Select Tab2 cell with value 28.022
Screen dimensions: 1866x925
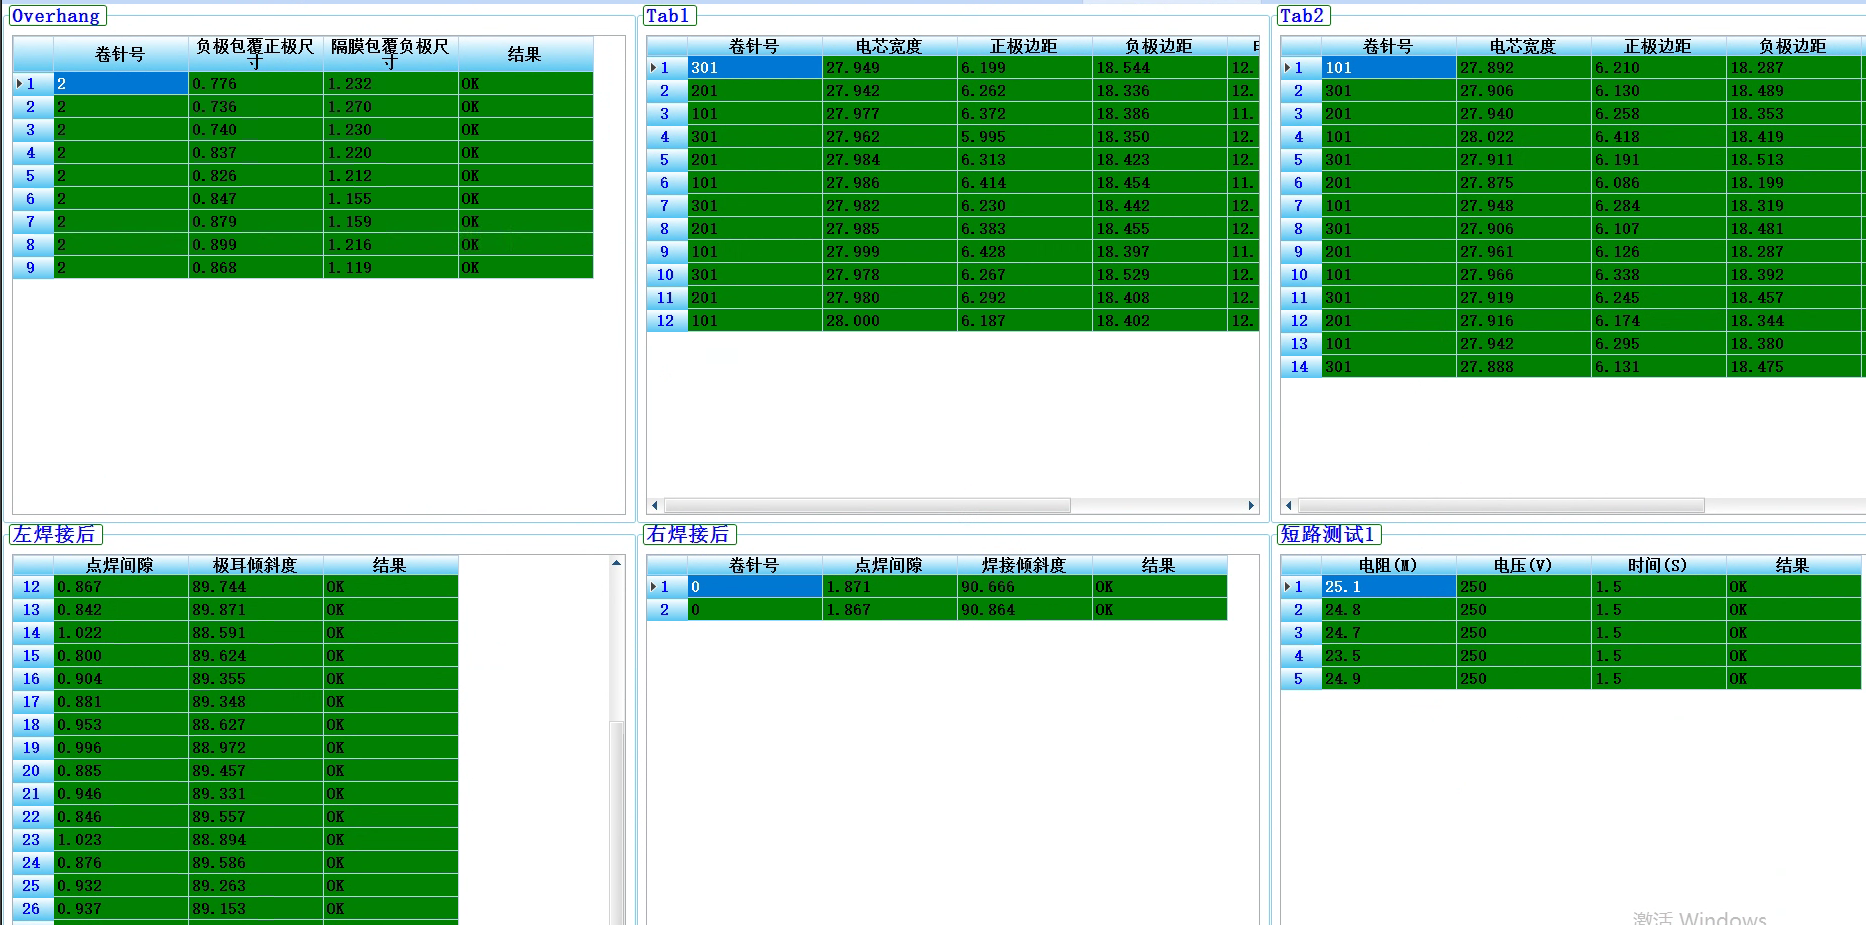1524,137
